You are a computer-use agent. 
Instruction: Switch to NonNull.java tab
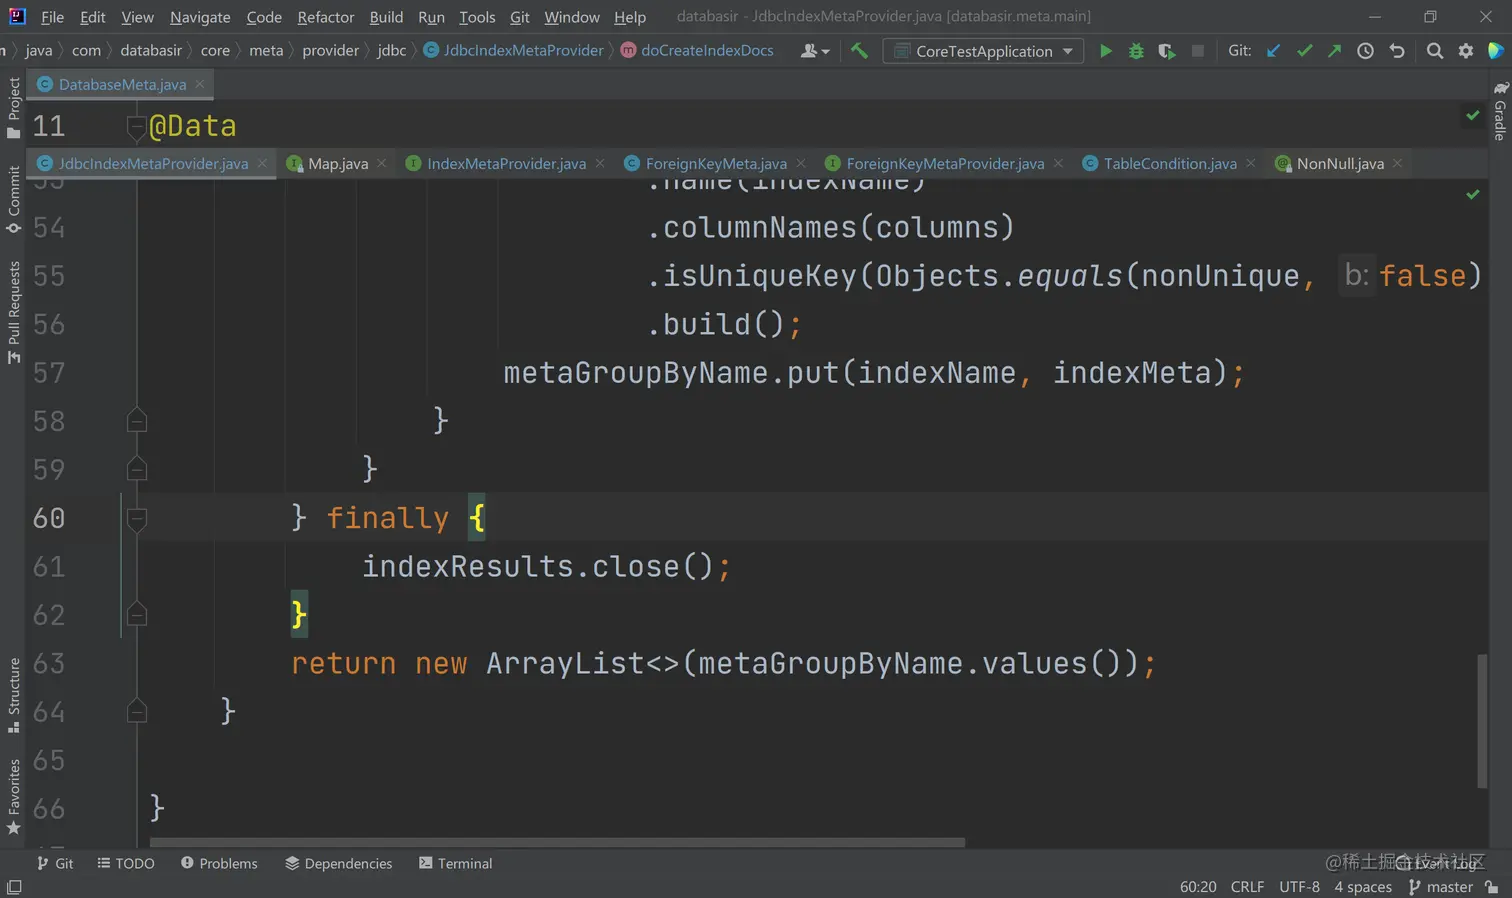pyautogui.click(x=1340, y=163)
